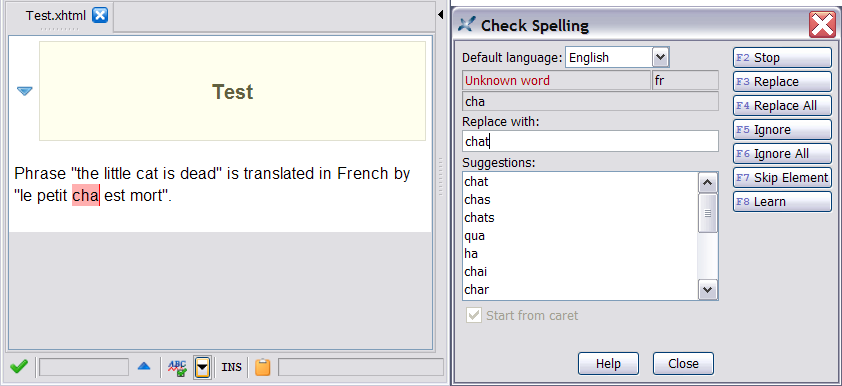Click the XMLmind icon in Check Spelling title

pyautogui.click(x=467, y=25)
